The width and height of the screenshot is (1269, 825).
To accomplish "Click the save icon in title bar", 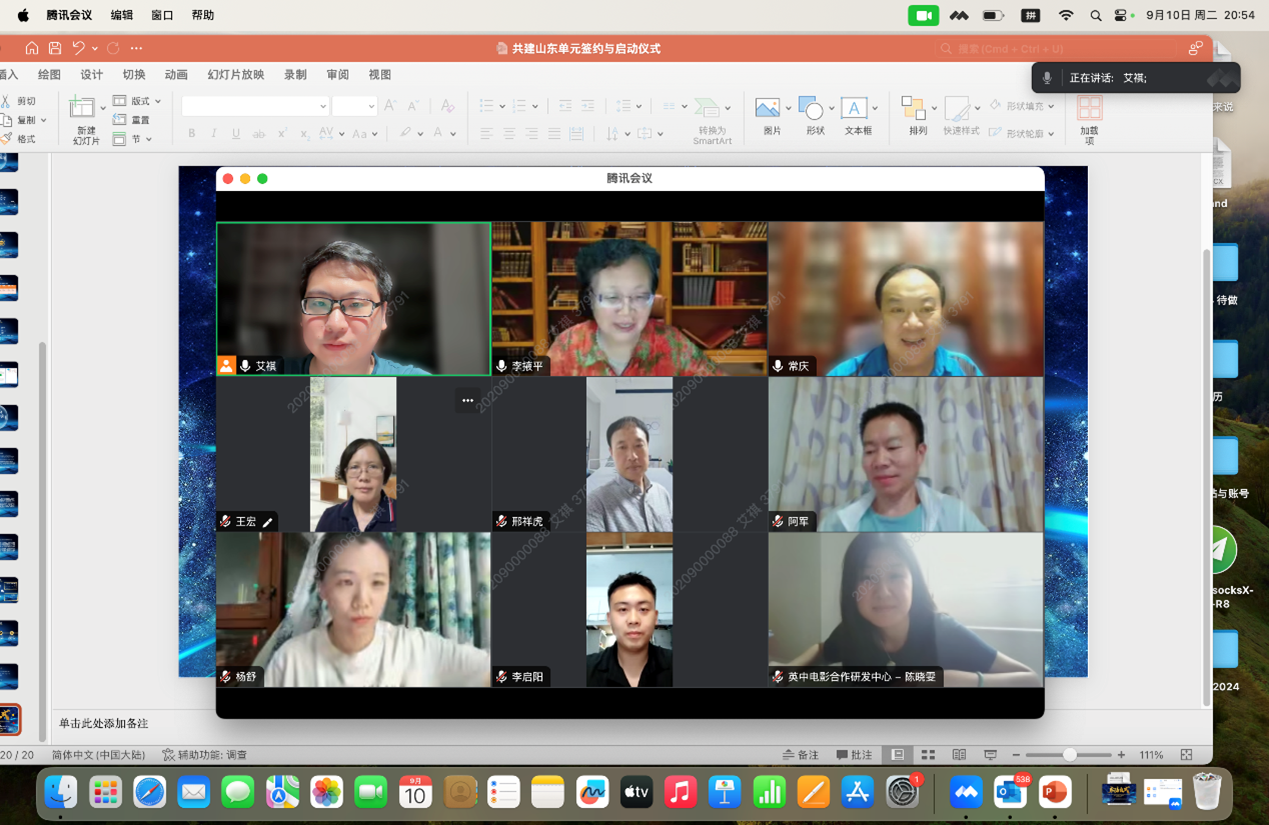I will pos(55,48).
